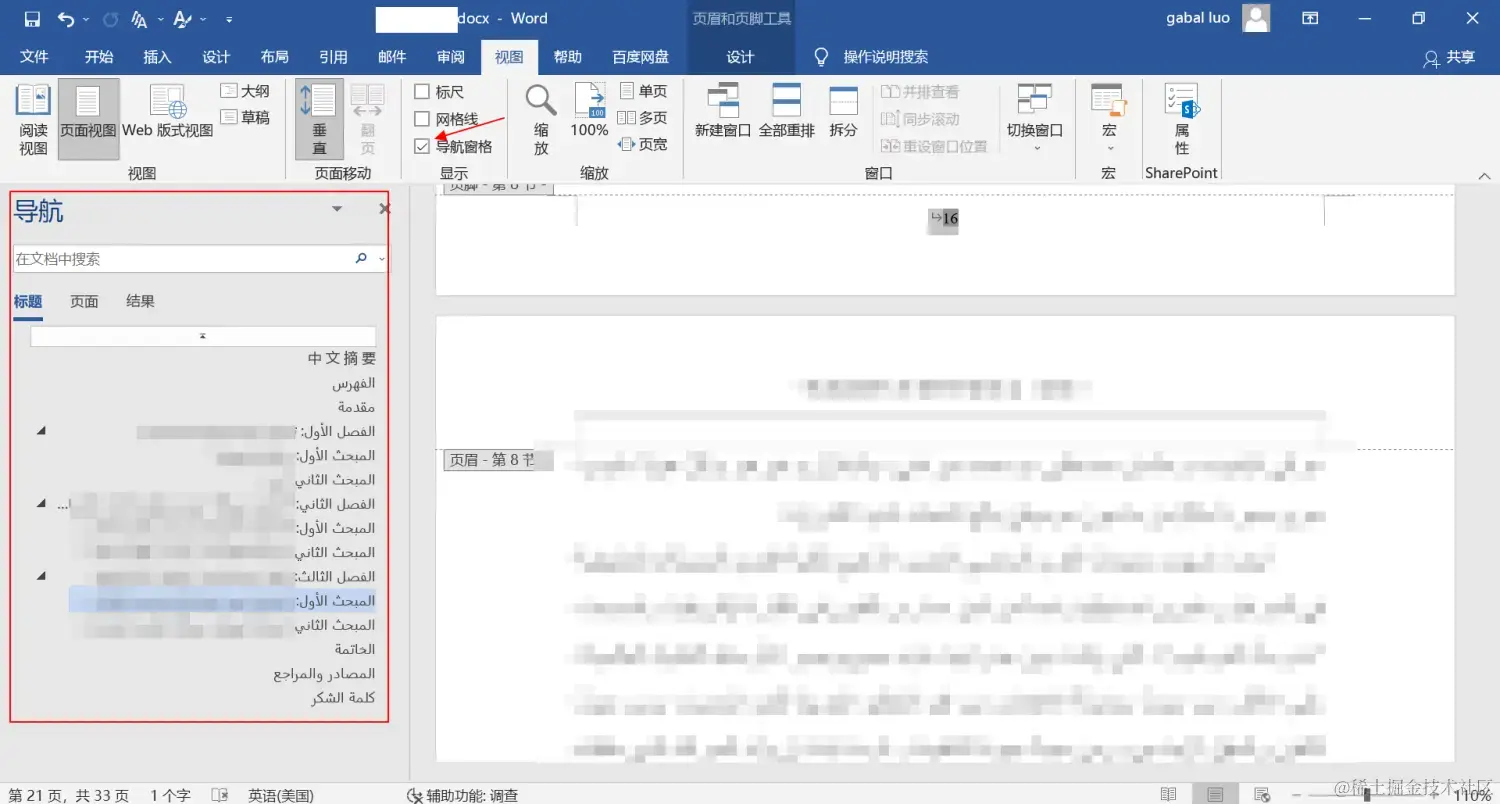Click accessibility checker 辅助功能: 调查
This screenshot has width=1500, height=804.
point(463,795)
